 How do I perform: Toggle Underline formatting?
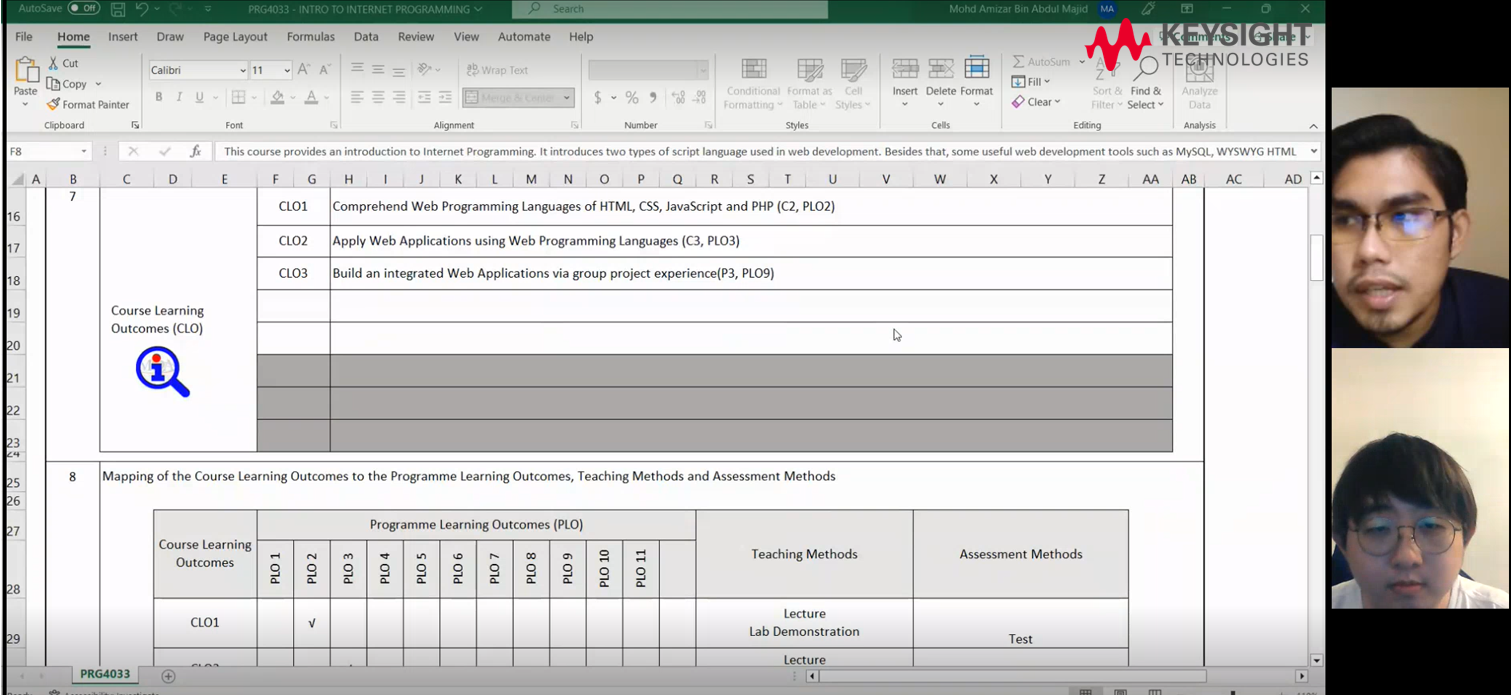pyautogui.click(x=200, y=97)
